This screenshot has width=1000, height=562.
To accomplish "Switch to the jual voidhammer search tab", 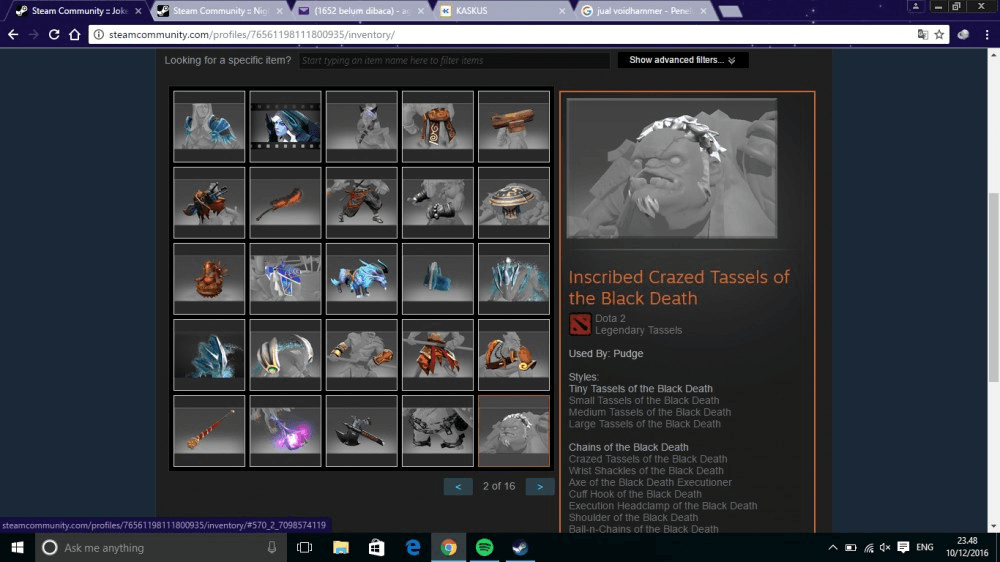I will pos(644,11).
